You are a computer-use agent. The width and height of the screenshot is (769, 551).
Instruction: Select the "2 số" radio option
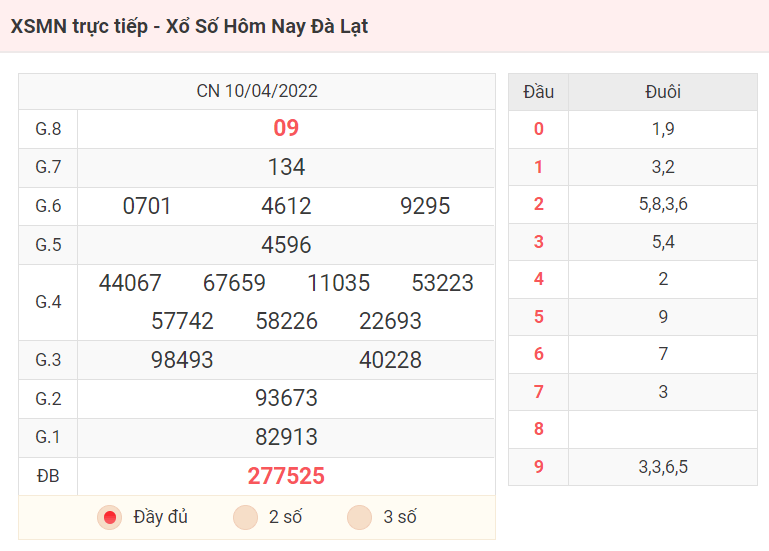coord(246,517)
